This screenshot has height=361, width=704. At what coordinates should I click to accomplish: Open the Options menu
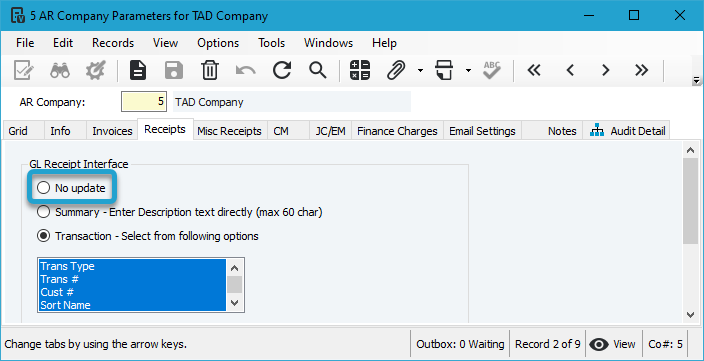click(x=218, y=43)
